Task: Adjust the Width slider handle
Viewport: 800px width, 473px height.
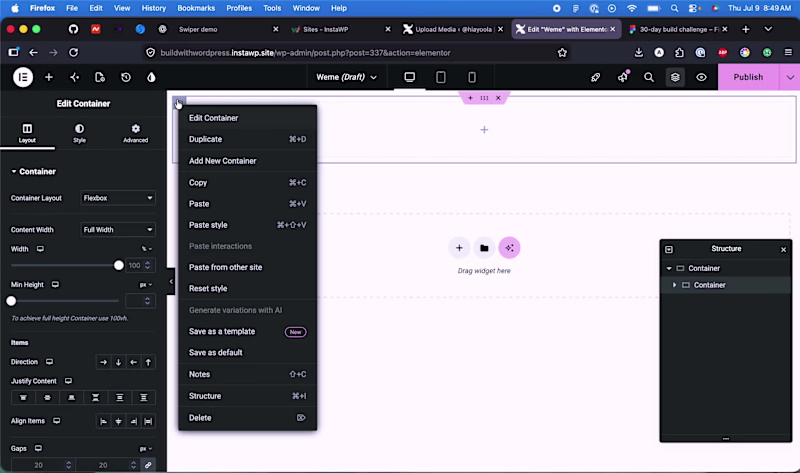Action: point(118,265)
